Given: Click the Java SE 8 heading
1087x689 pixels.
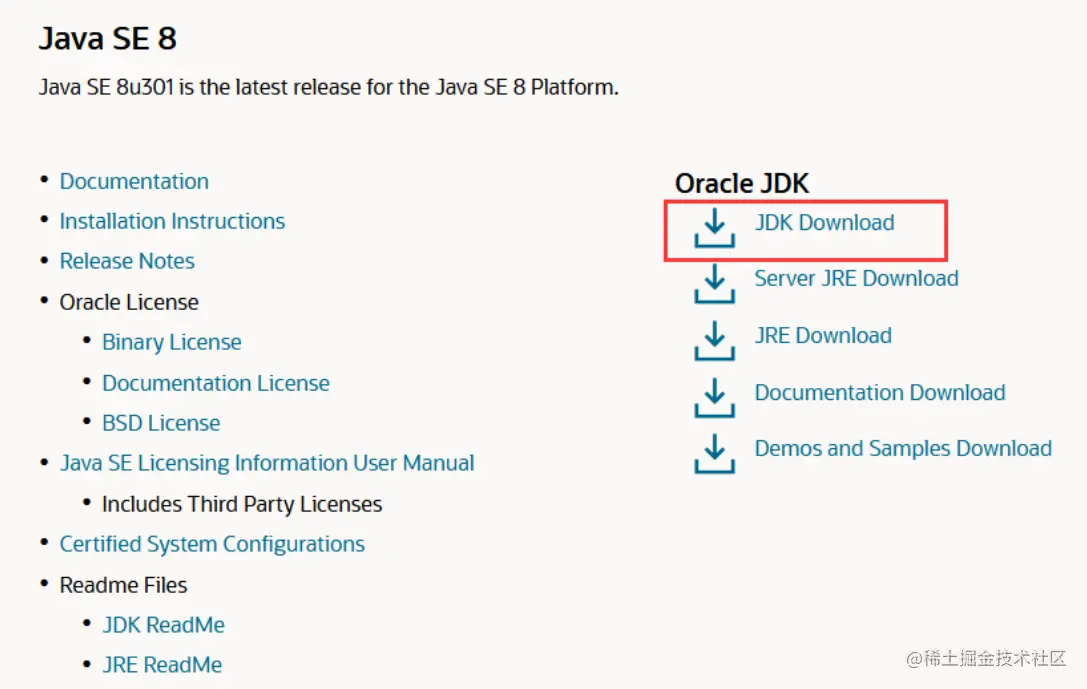Looking at the screenshot, I should [107, 39].
